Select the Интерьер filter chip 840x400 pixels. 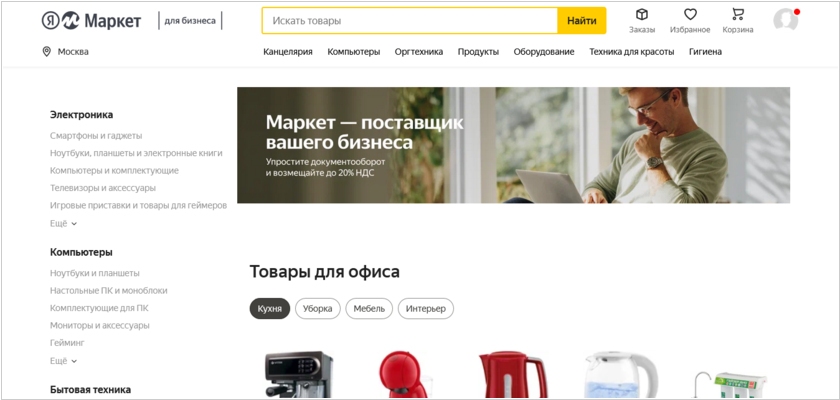[426, 308]
